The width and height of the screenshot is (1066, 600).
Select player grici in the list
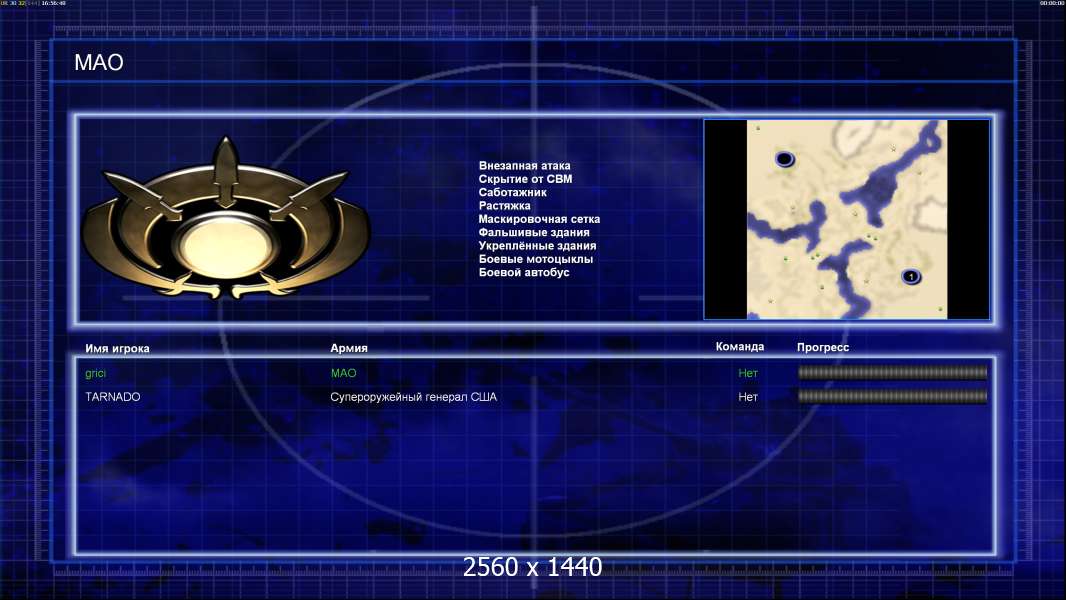(95, 373)
